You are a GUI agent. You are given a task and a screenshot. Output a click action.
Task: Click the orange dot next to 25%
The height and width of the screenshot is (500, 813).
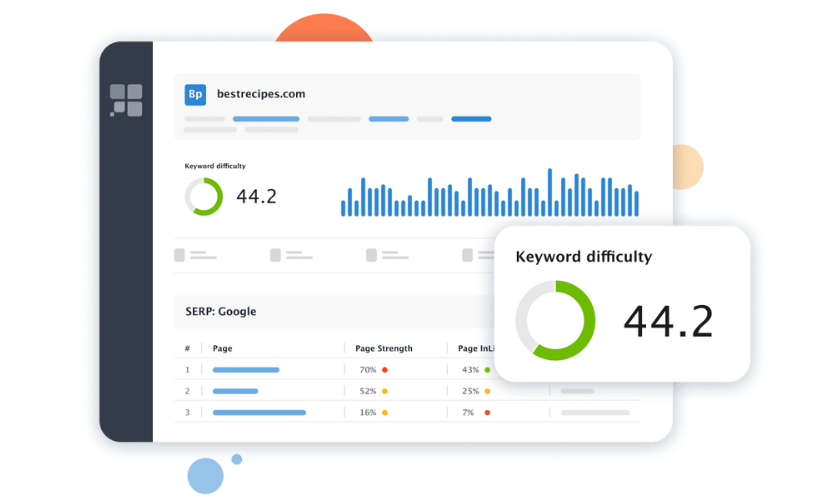click(487, 391)
